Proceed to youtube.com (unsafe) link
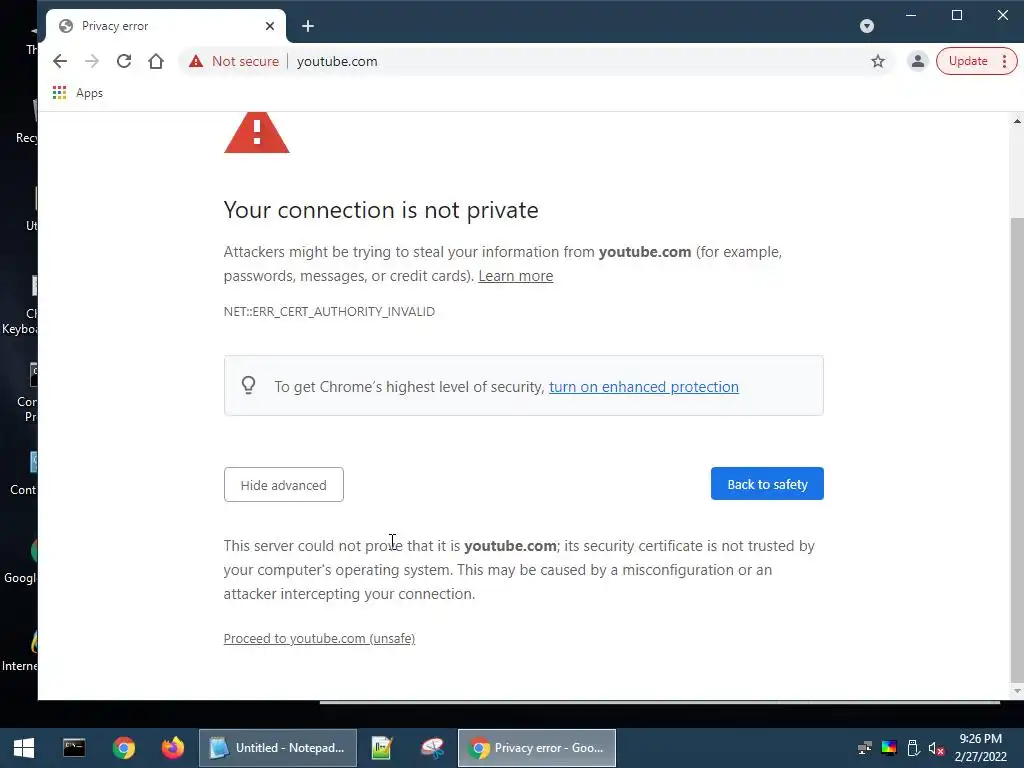The width and height of the screenshot is (1024, 768). click(x=319, y=638)
